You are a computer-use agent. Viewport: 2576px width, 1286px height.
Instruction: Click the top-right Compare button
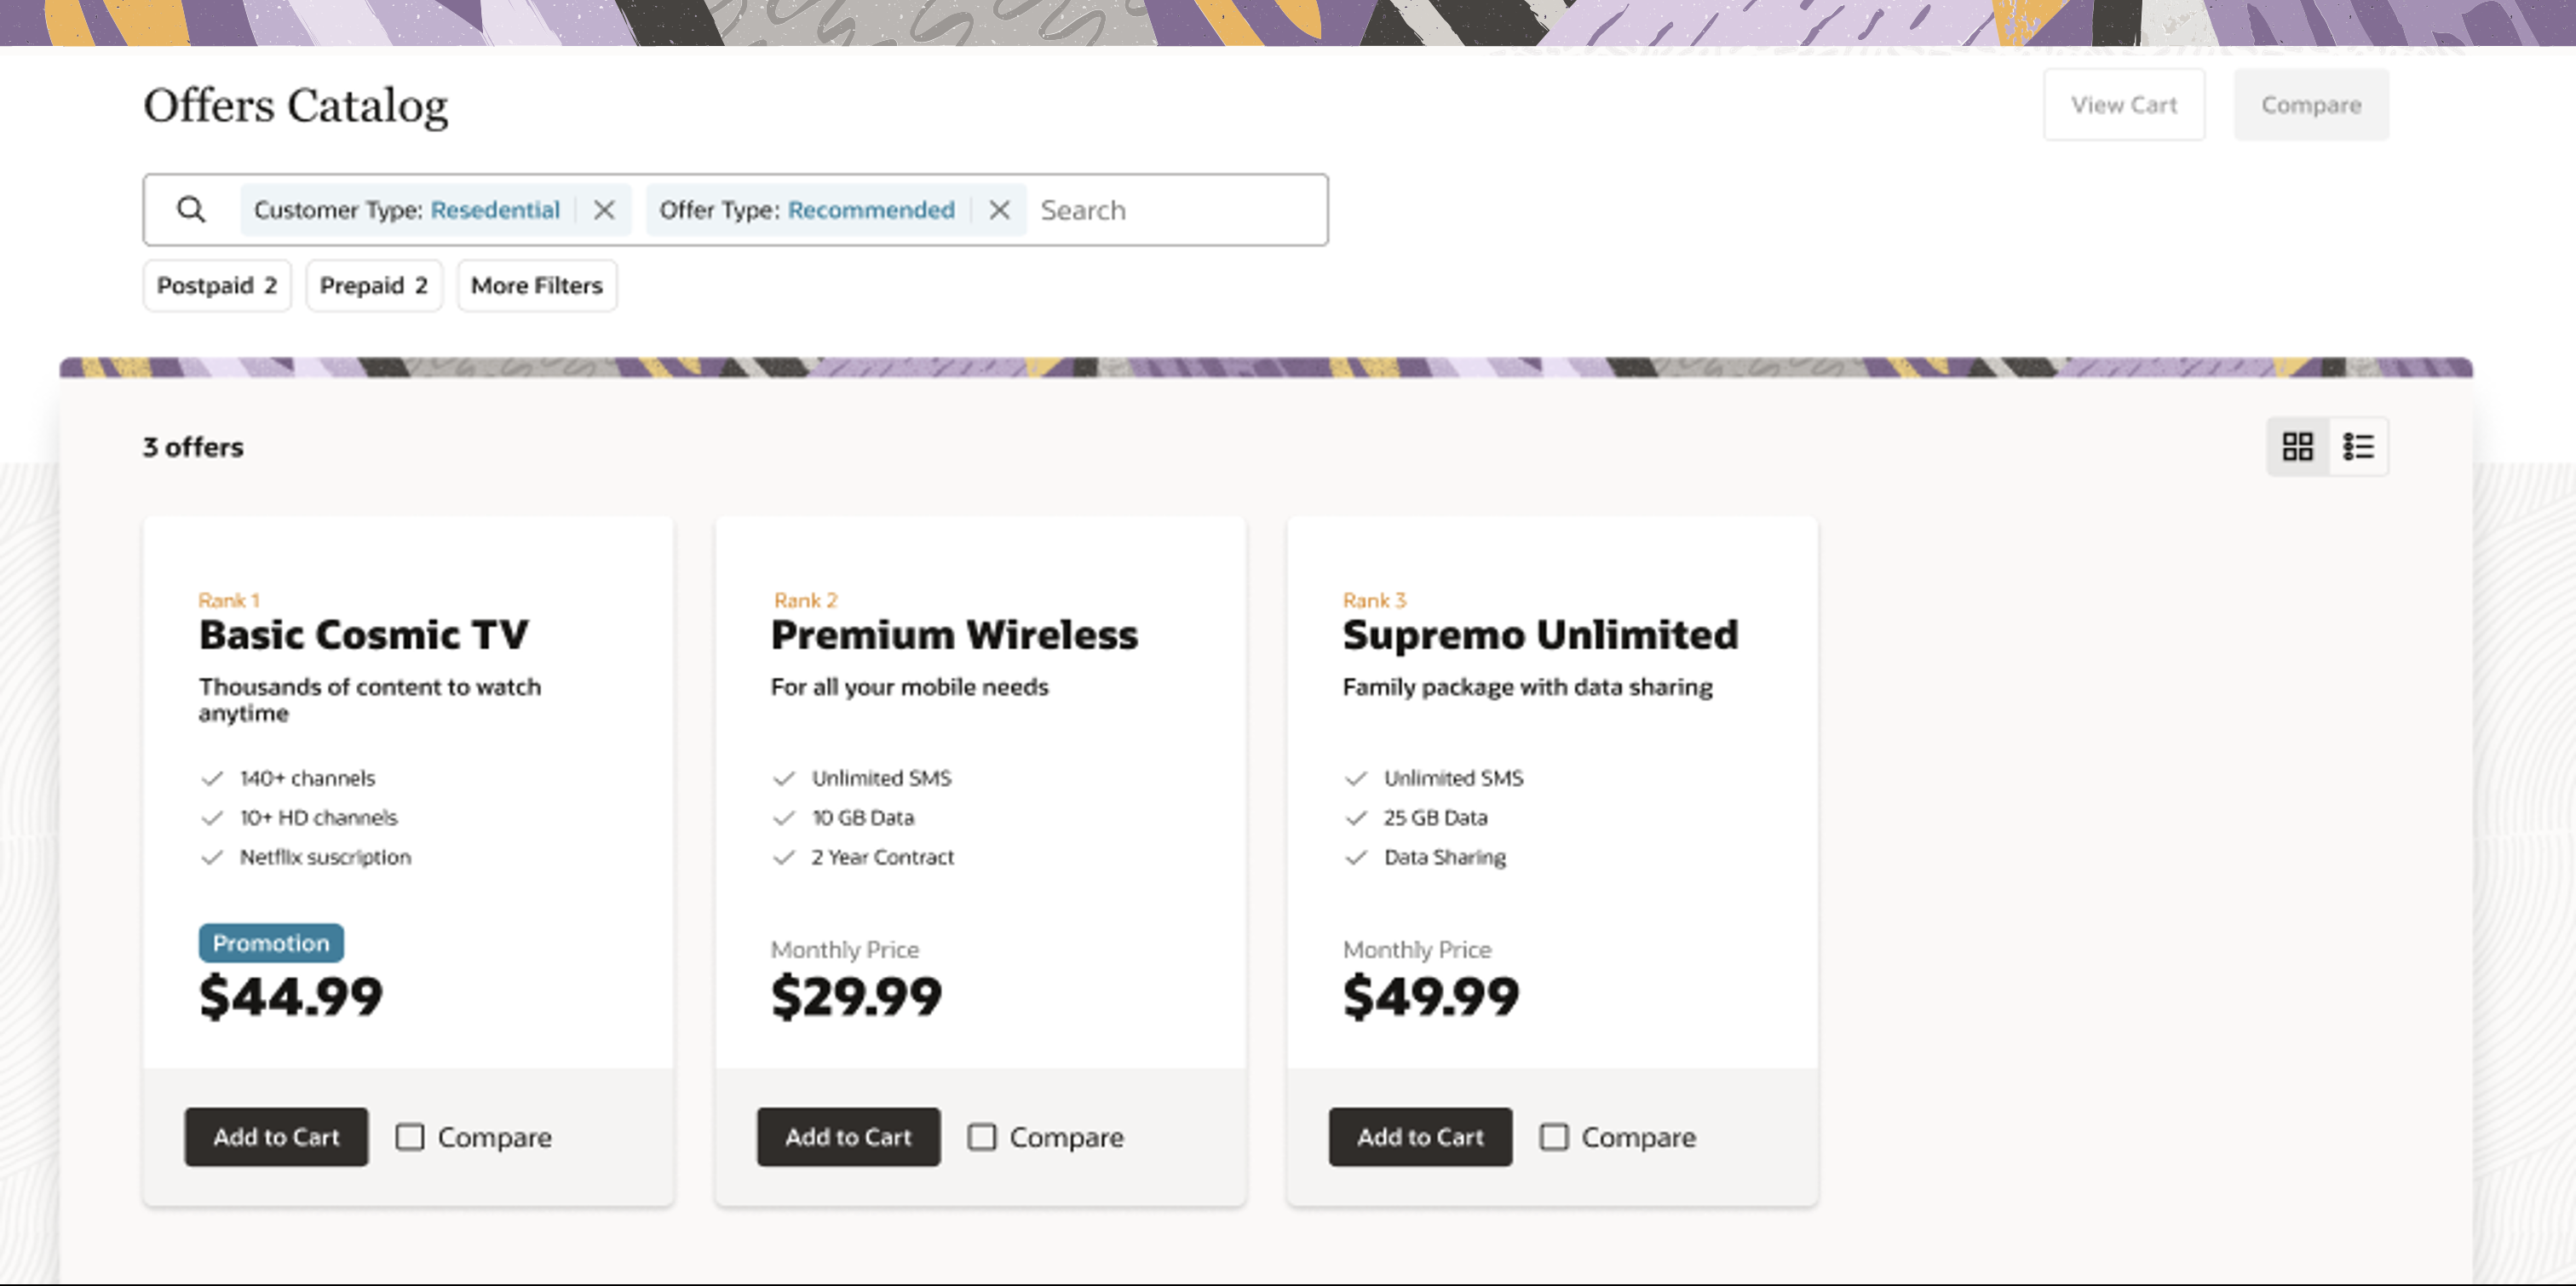[2311, 104]
